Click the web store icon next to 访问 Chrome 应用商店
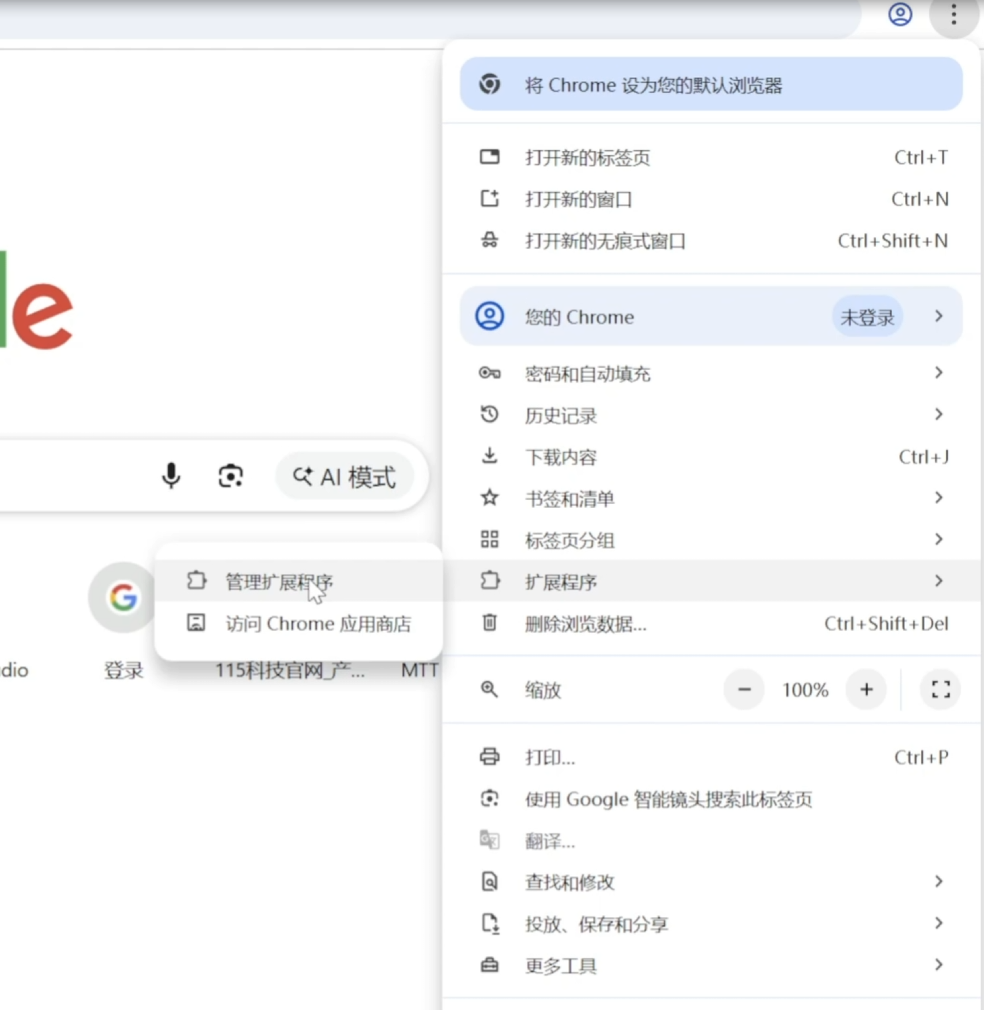 pyautogui.click(x=196, y=622)
